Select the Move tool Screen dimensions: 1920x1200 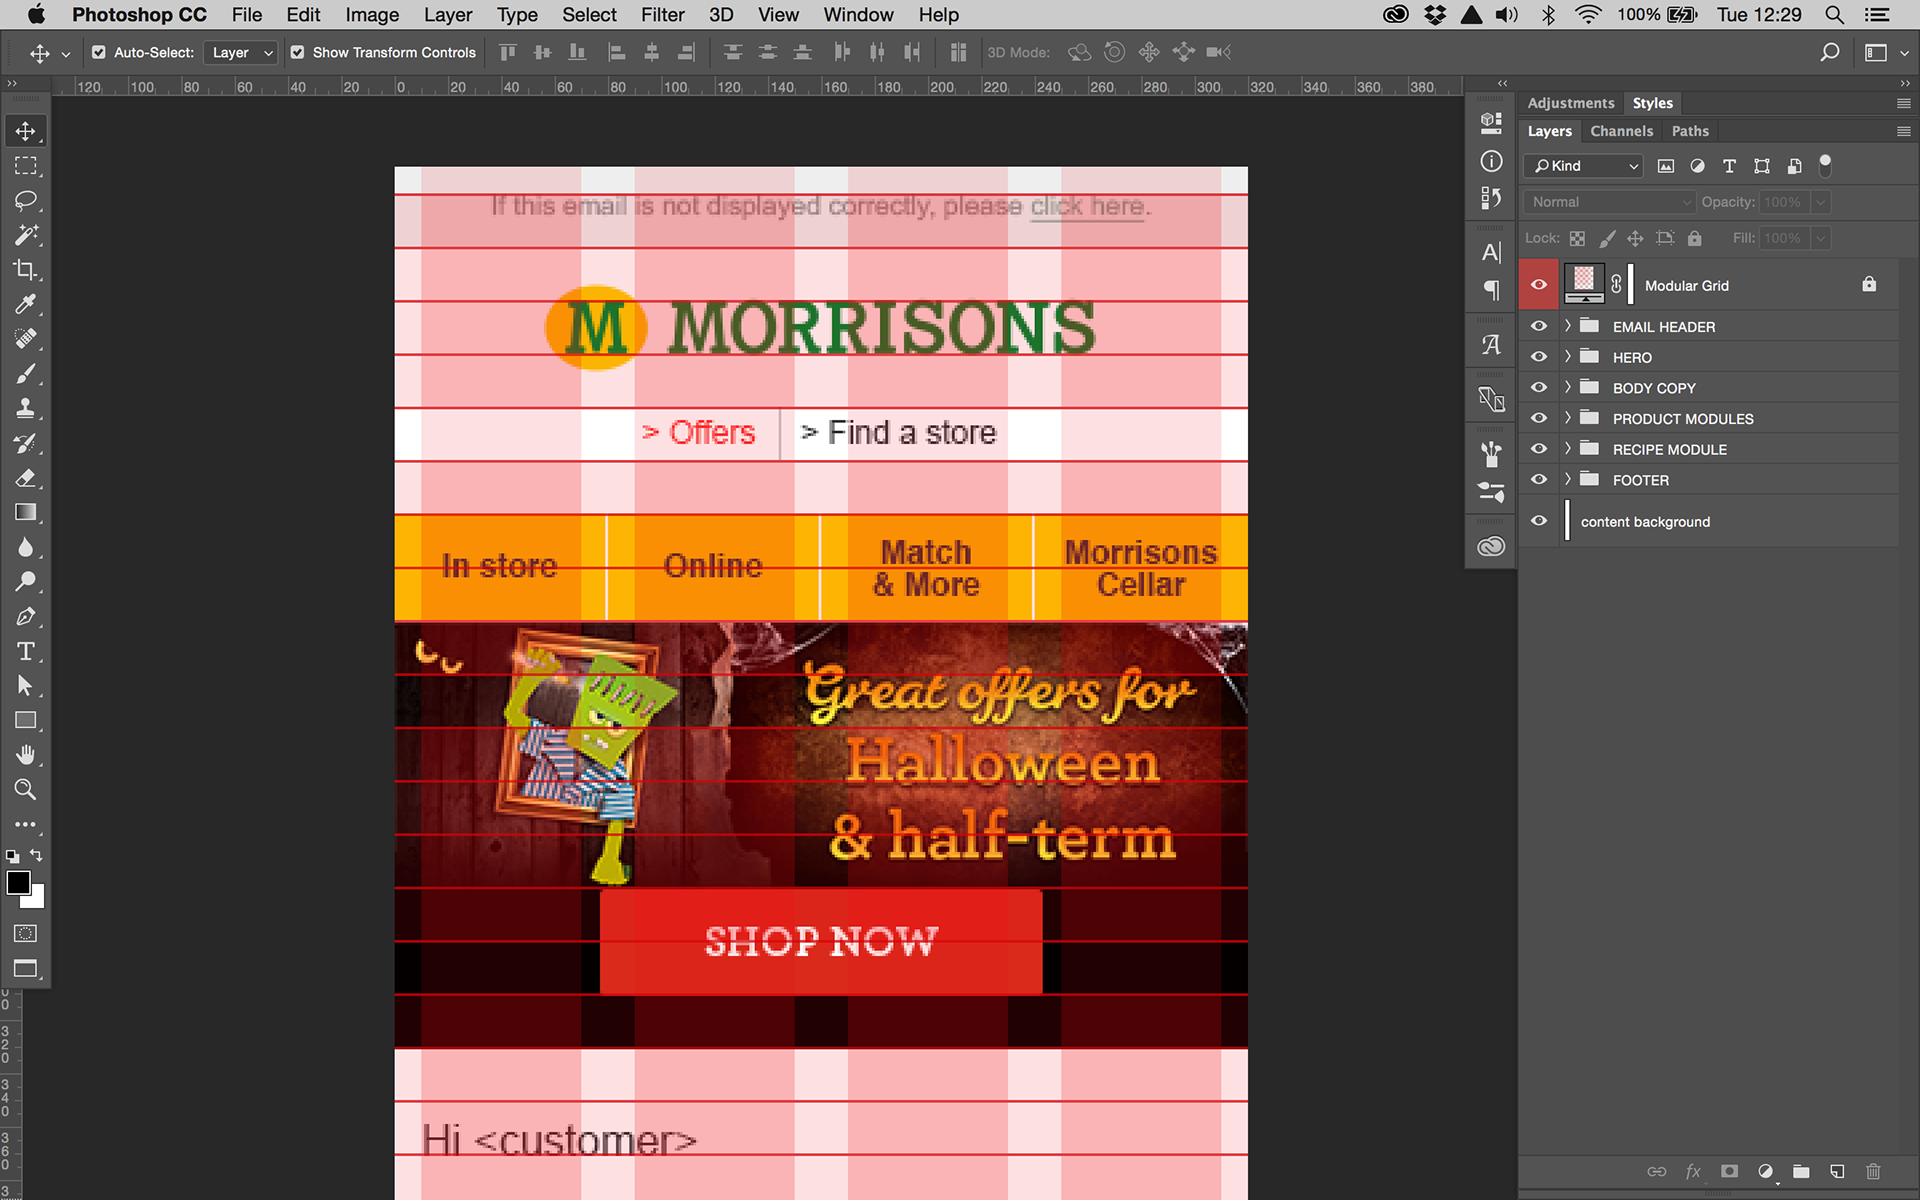[26, 131]
